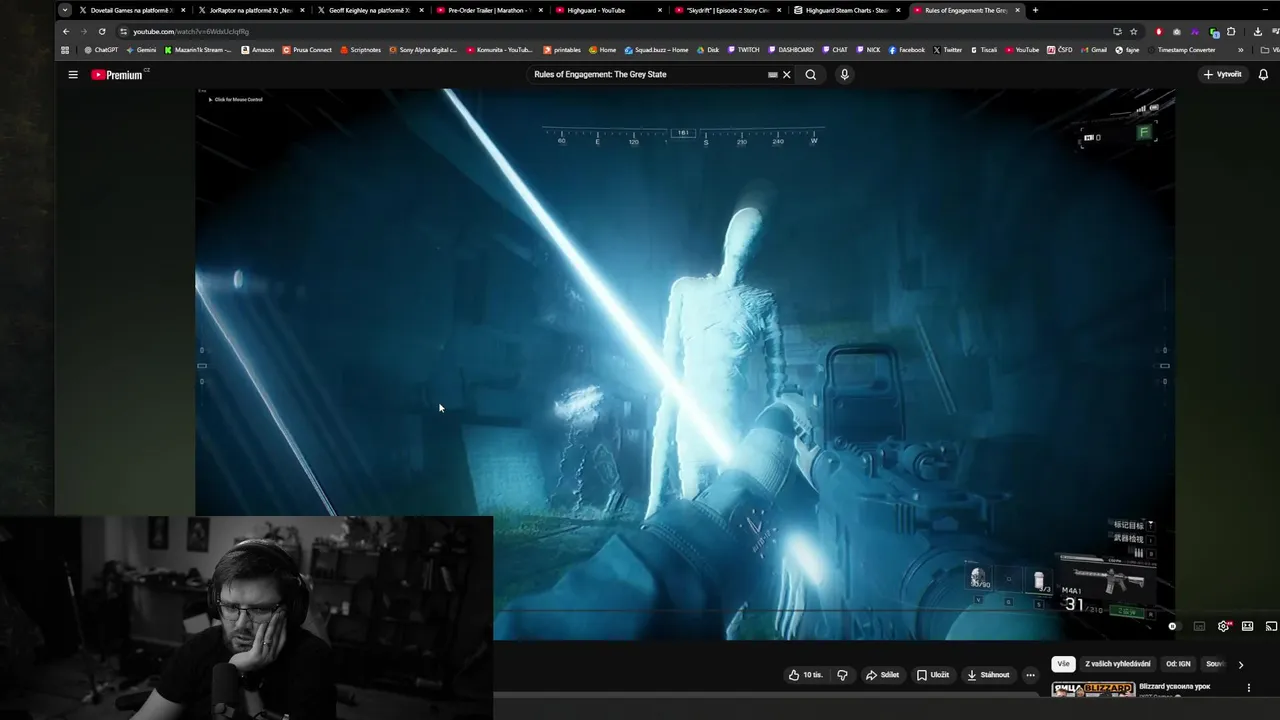
Task: Open browser downloads
Action: (x=1258, y=31)
